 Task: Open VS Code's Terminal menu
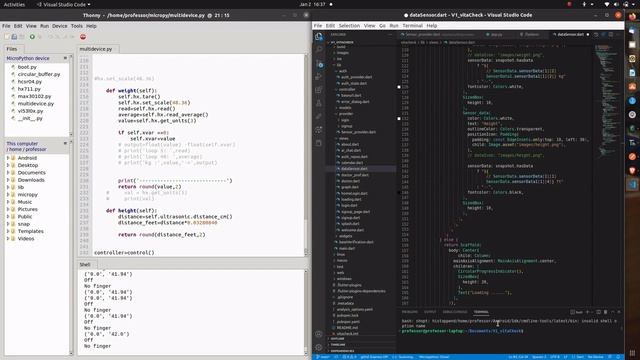point(413,26)
